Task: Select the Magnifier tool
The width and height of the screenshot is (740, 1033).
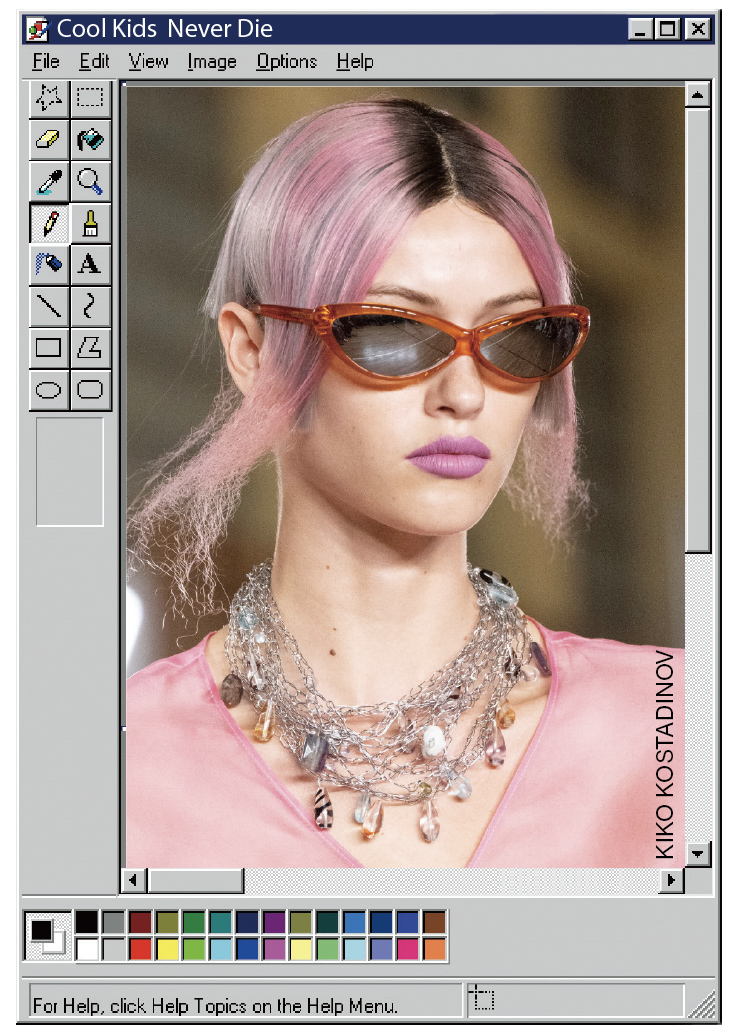Action: pyautogui.click(x=91, y=181)
